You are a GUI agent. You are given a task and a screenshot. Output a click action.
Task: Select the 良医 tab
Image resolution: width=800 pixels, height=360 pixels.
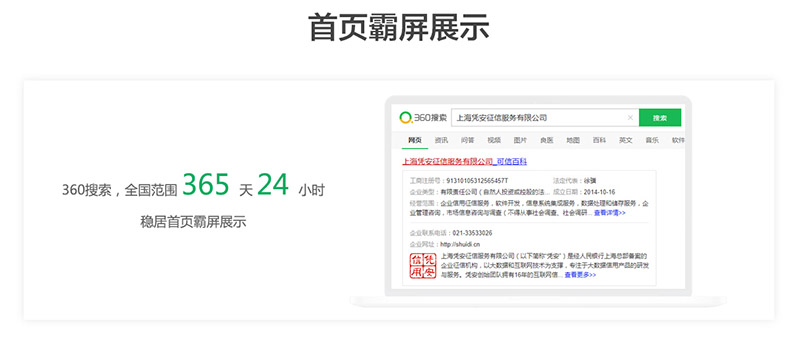[546, 140]
